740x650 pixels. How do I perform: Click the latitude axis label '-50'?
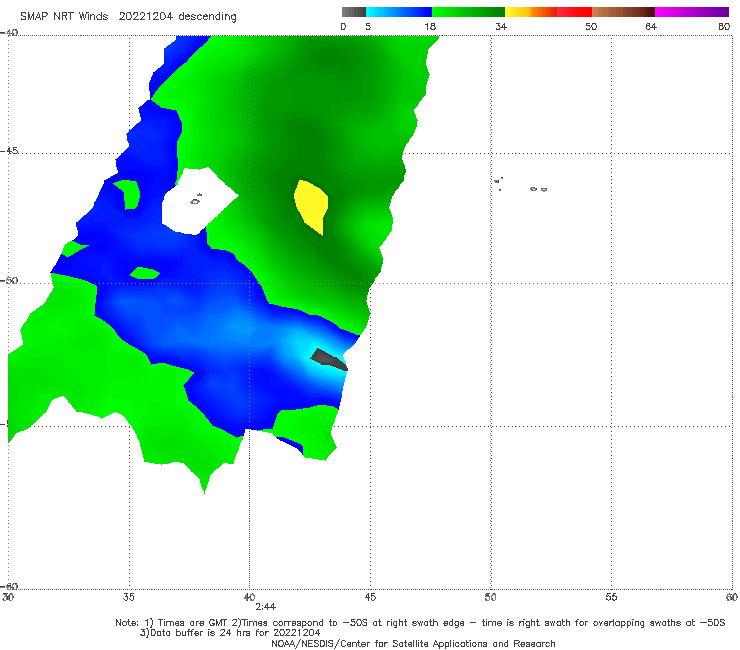tap(9, 280)
